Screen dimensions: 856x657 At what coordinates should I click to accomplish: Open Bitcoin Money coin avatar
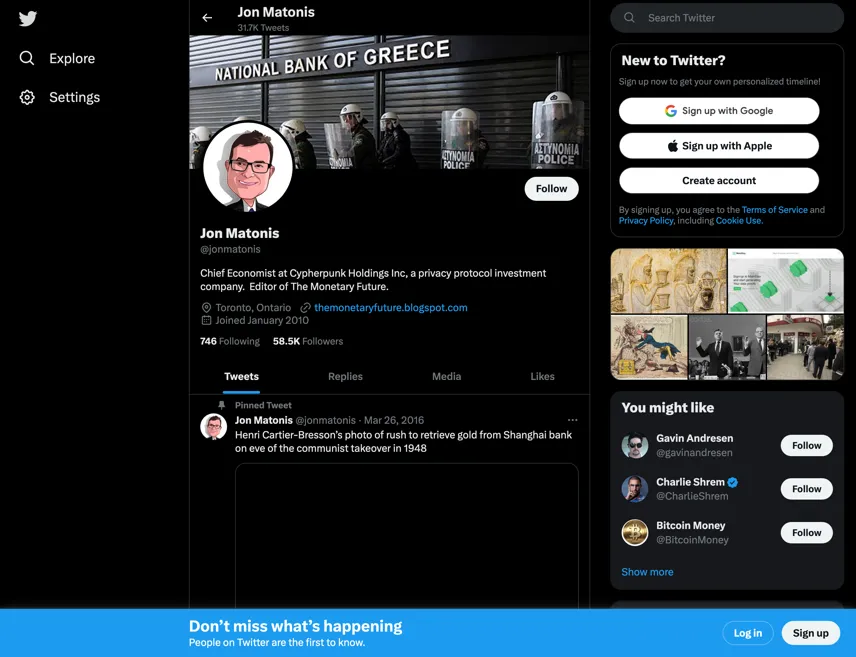634,532
